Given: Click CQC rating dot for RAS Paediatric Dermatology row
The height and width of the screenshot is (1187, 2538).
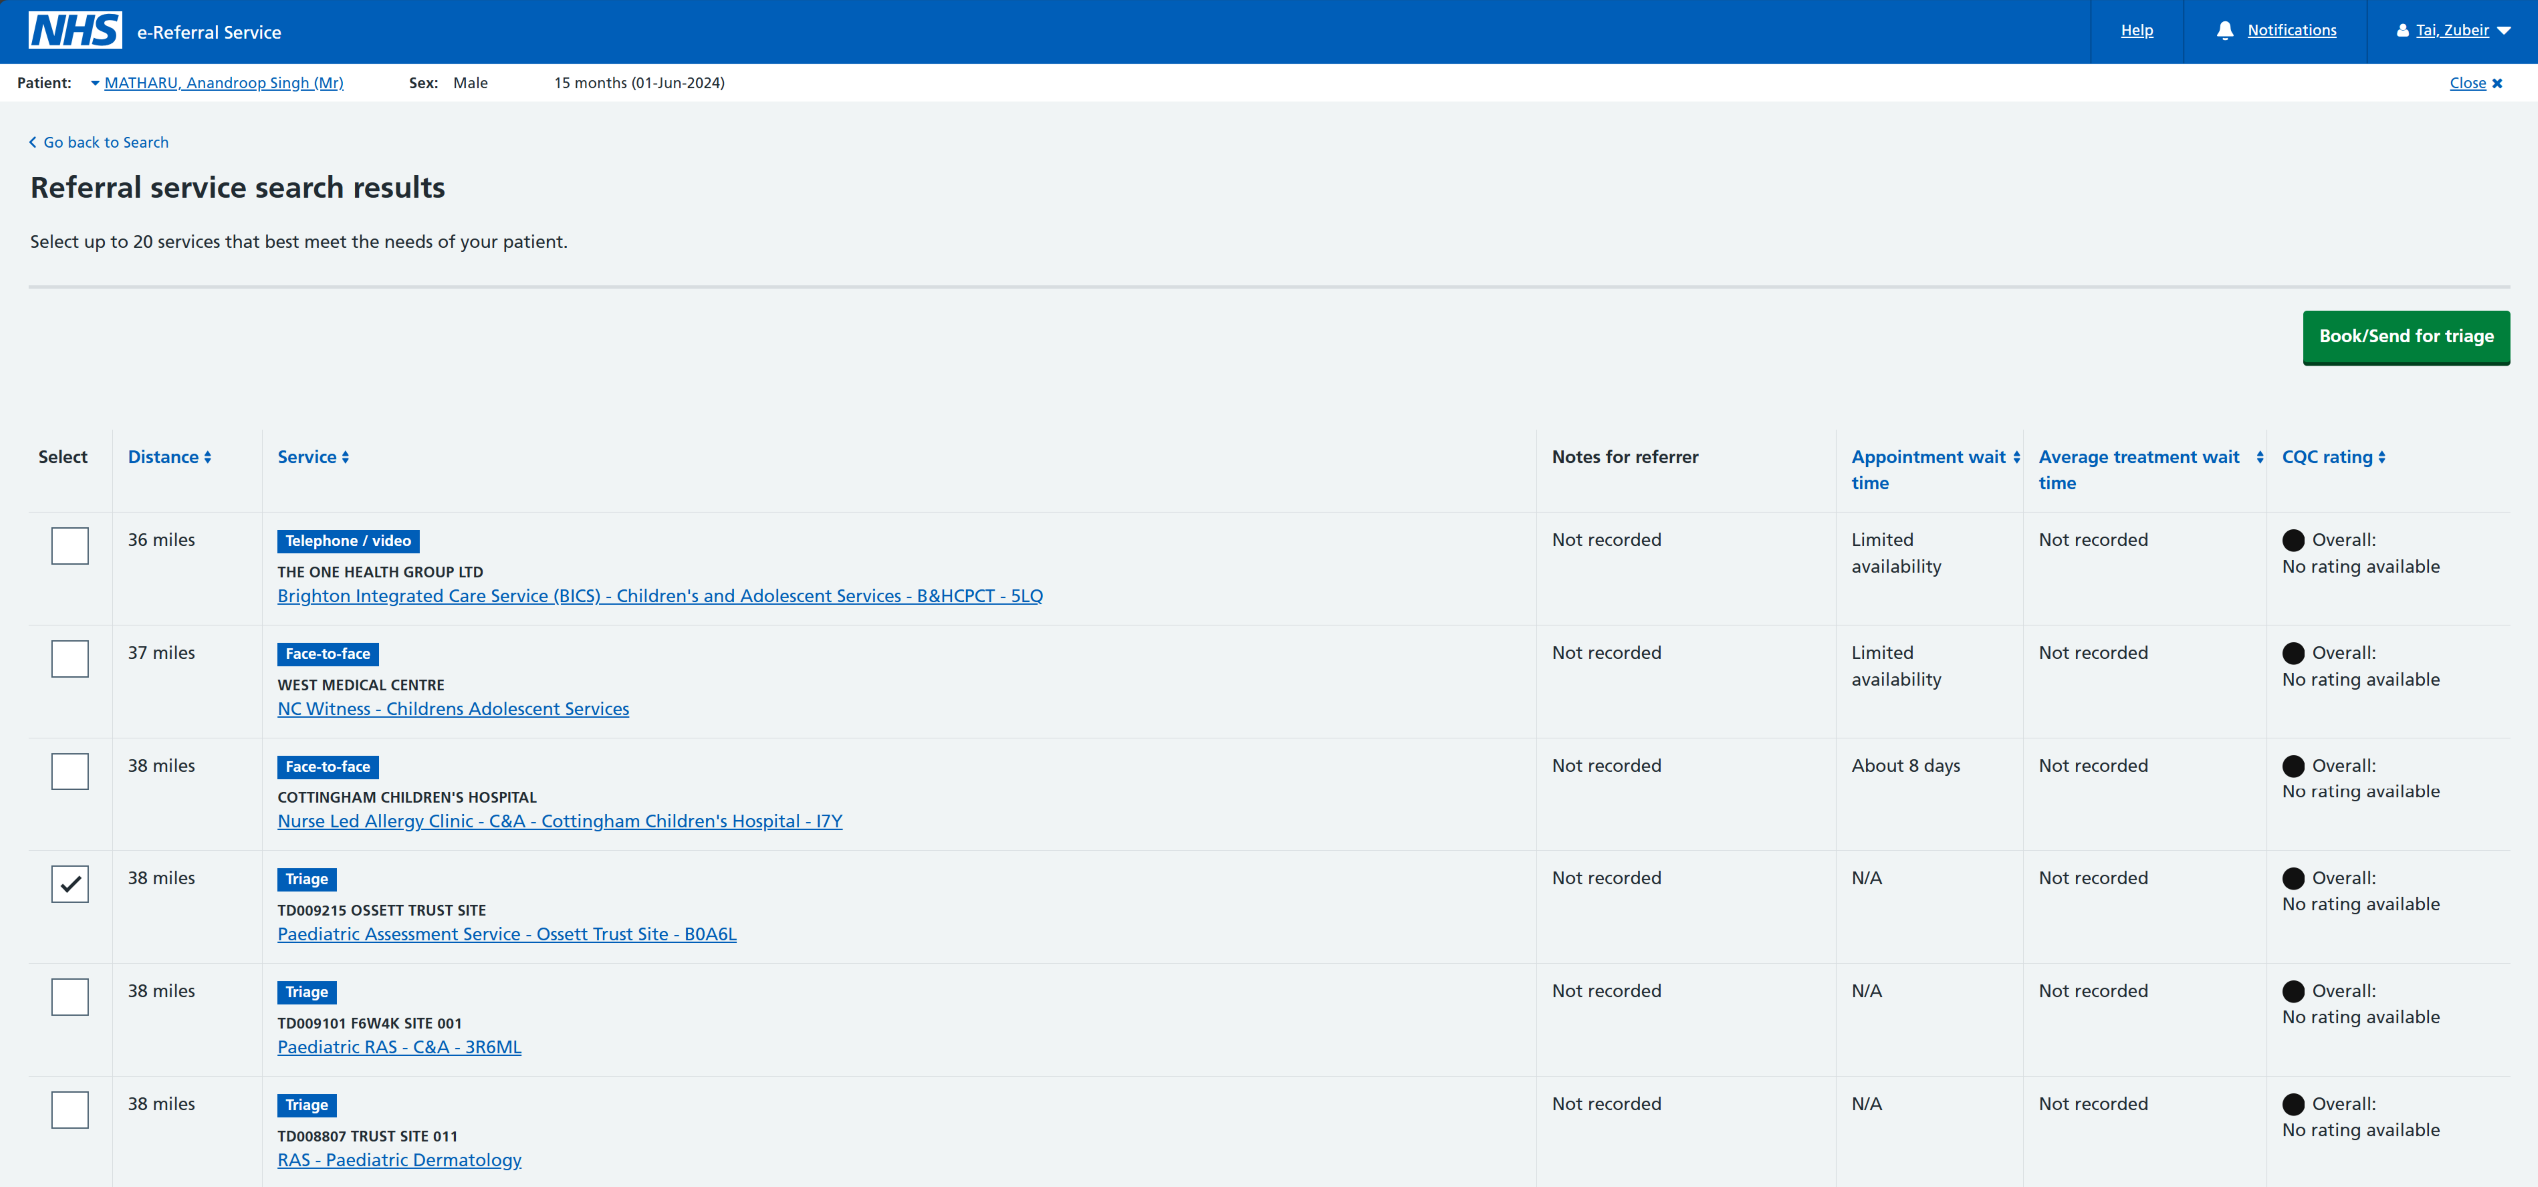Looking at the screenshot, I should (x=2294, y=1104).
